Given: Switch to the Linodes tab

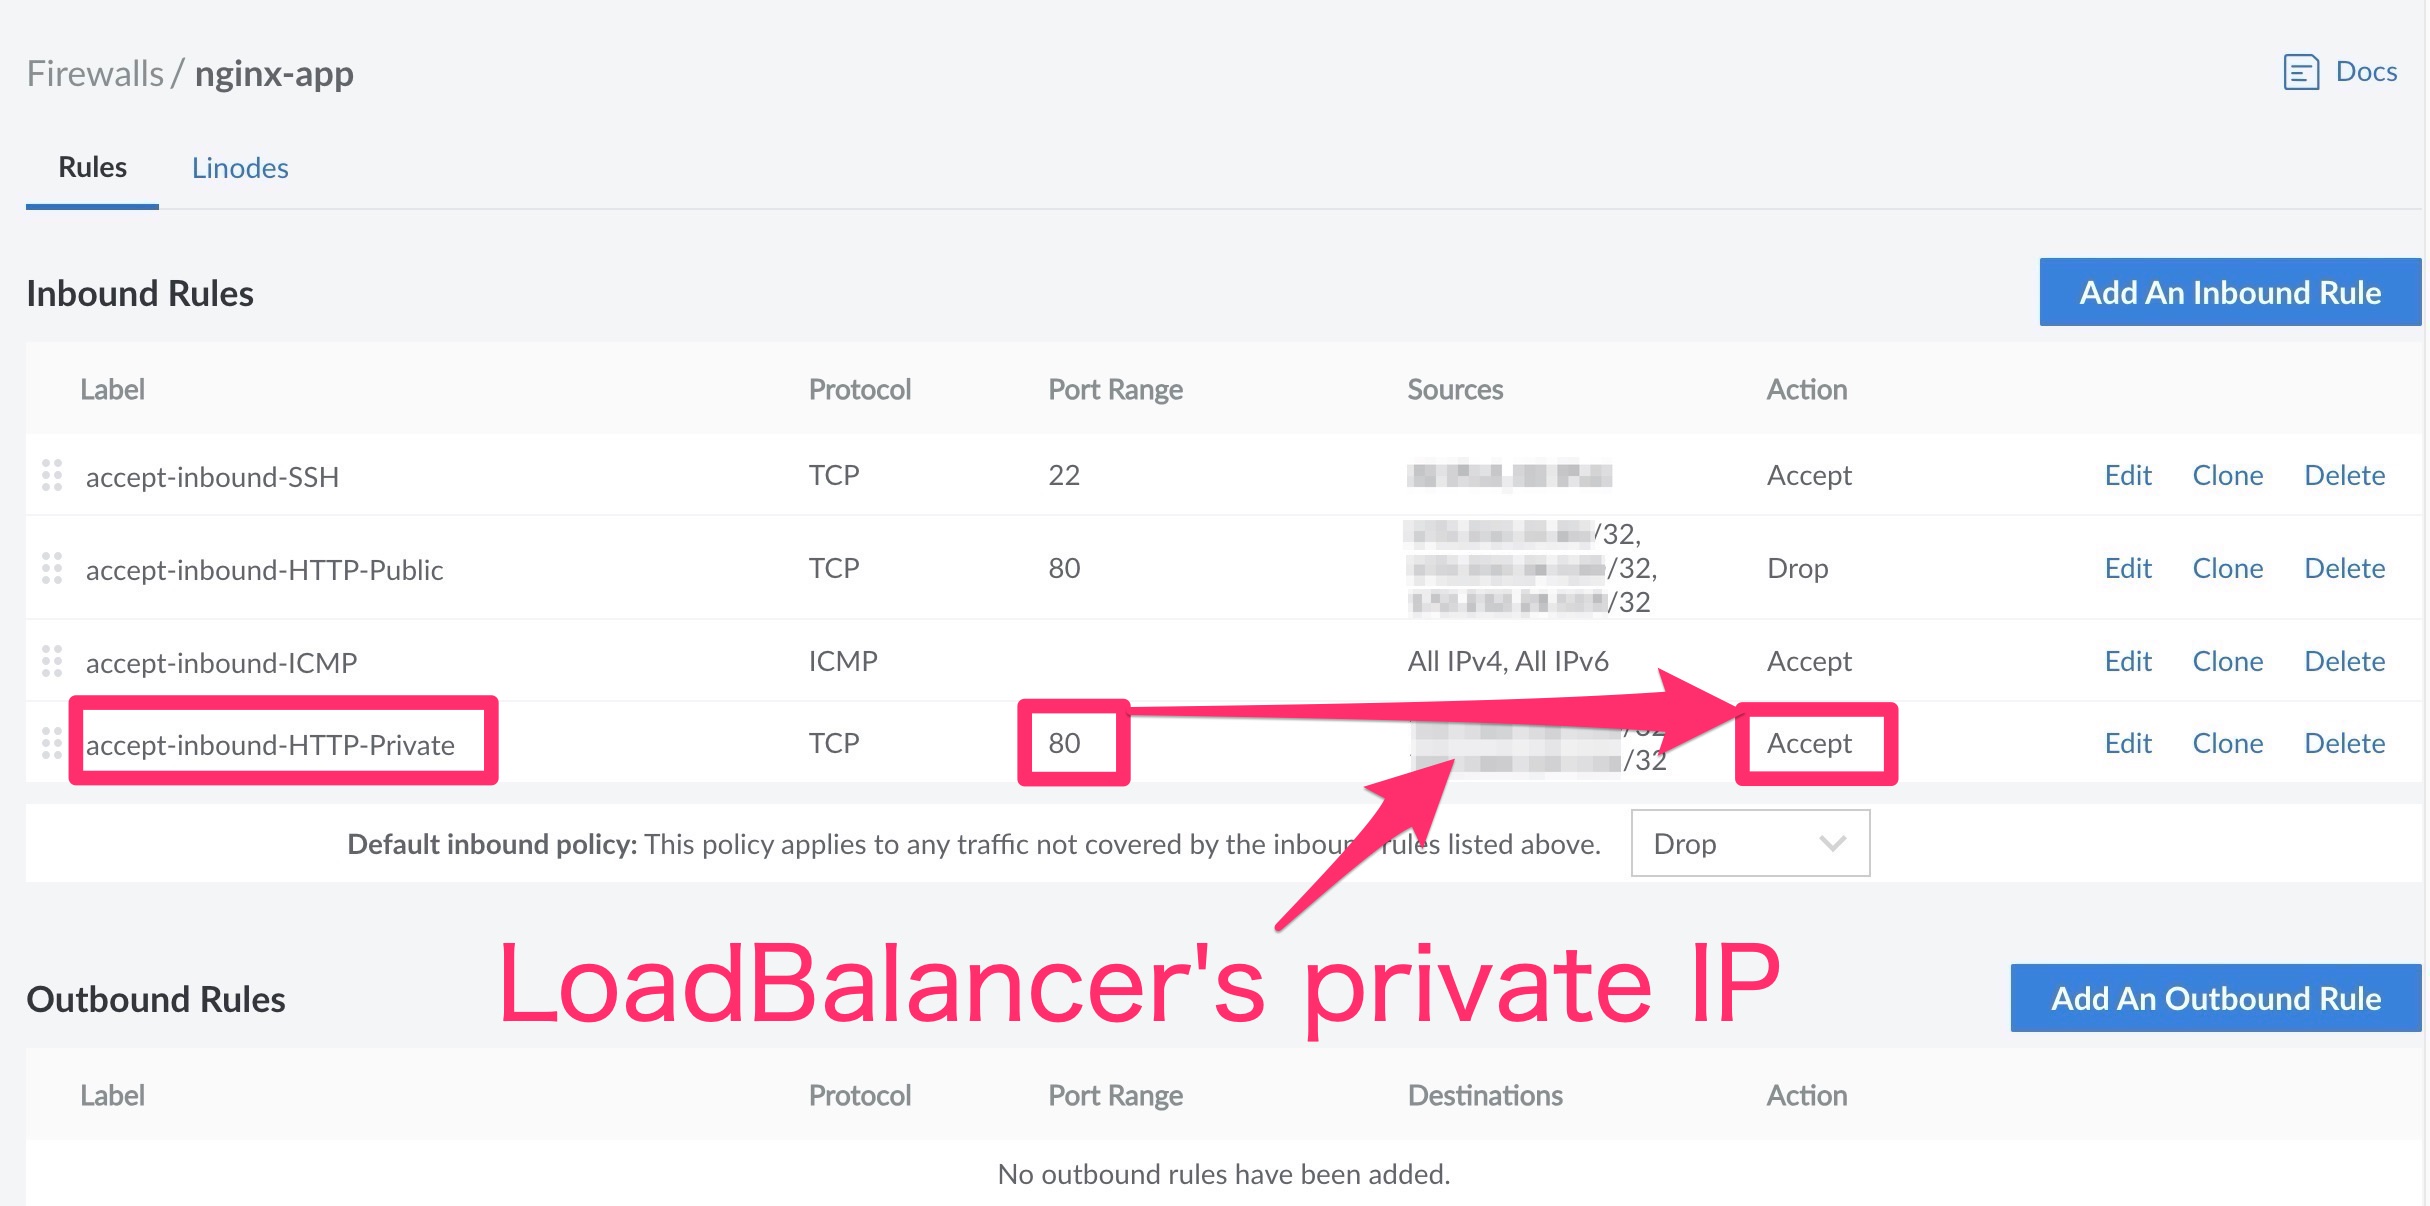Looking at the screenshot, I should (x=240, y=167).
